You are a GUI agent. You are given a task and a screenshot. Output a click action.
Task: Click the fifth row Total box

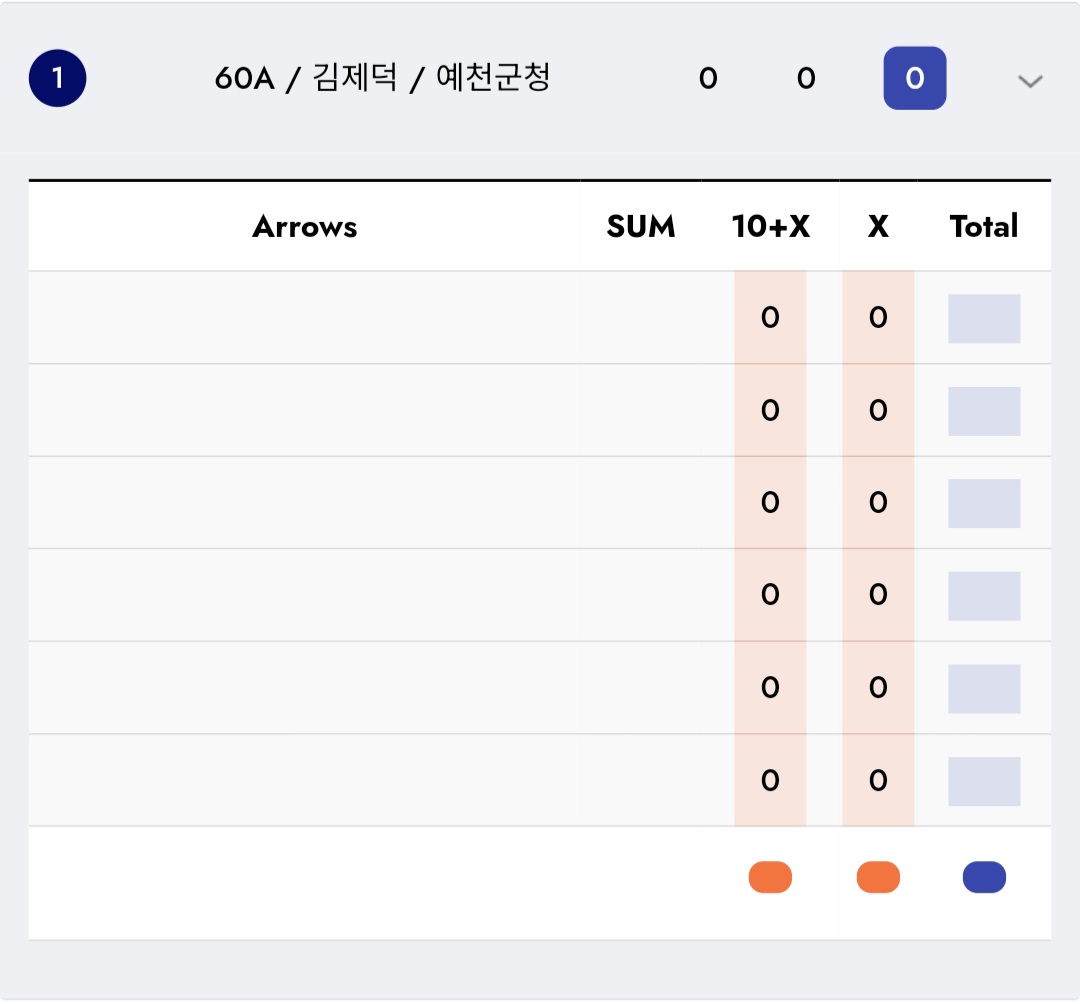click(x=984, y=689)
